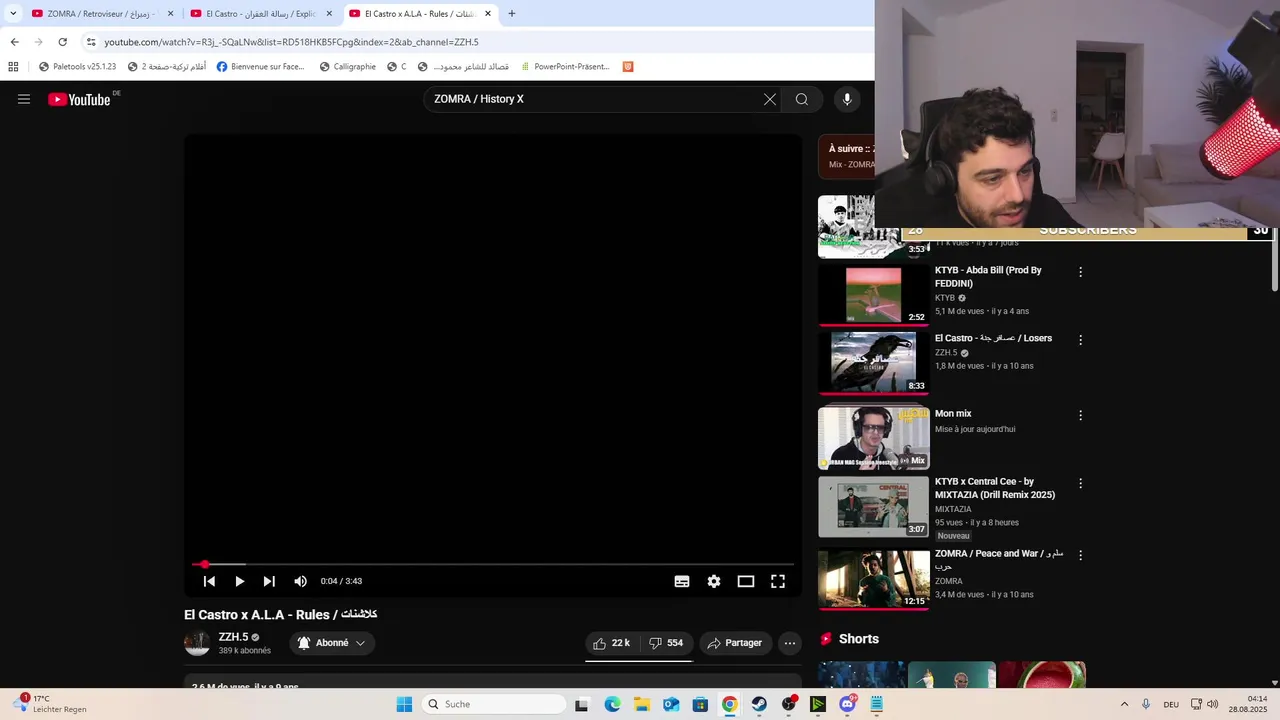Open Outlook from the taskbar

tap(671, 704)
